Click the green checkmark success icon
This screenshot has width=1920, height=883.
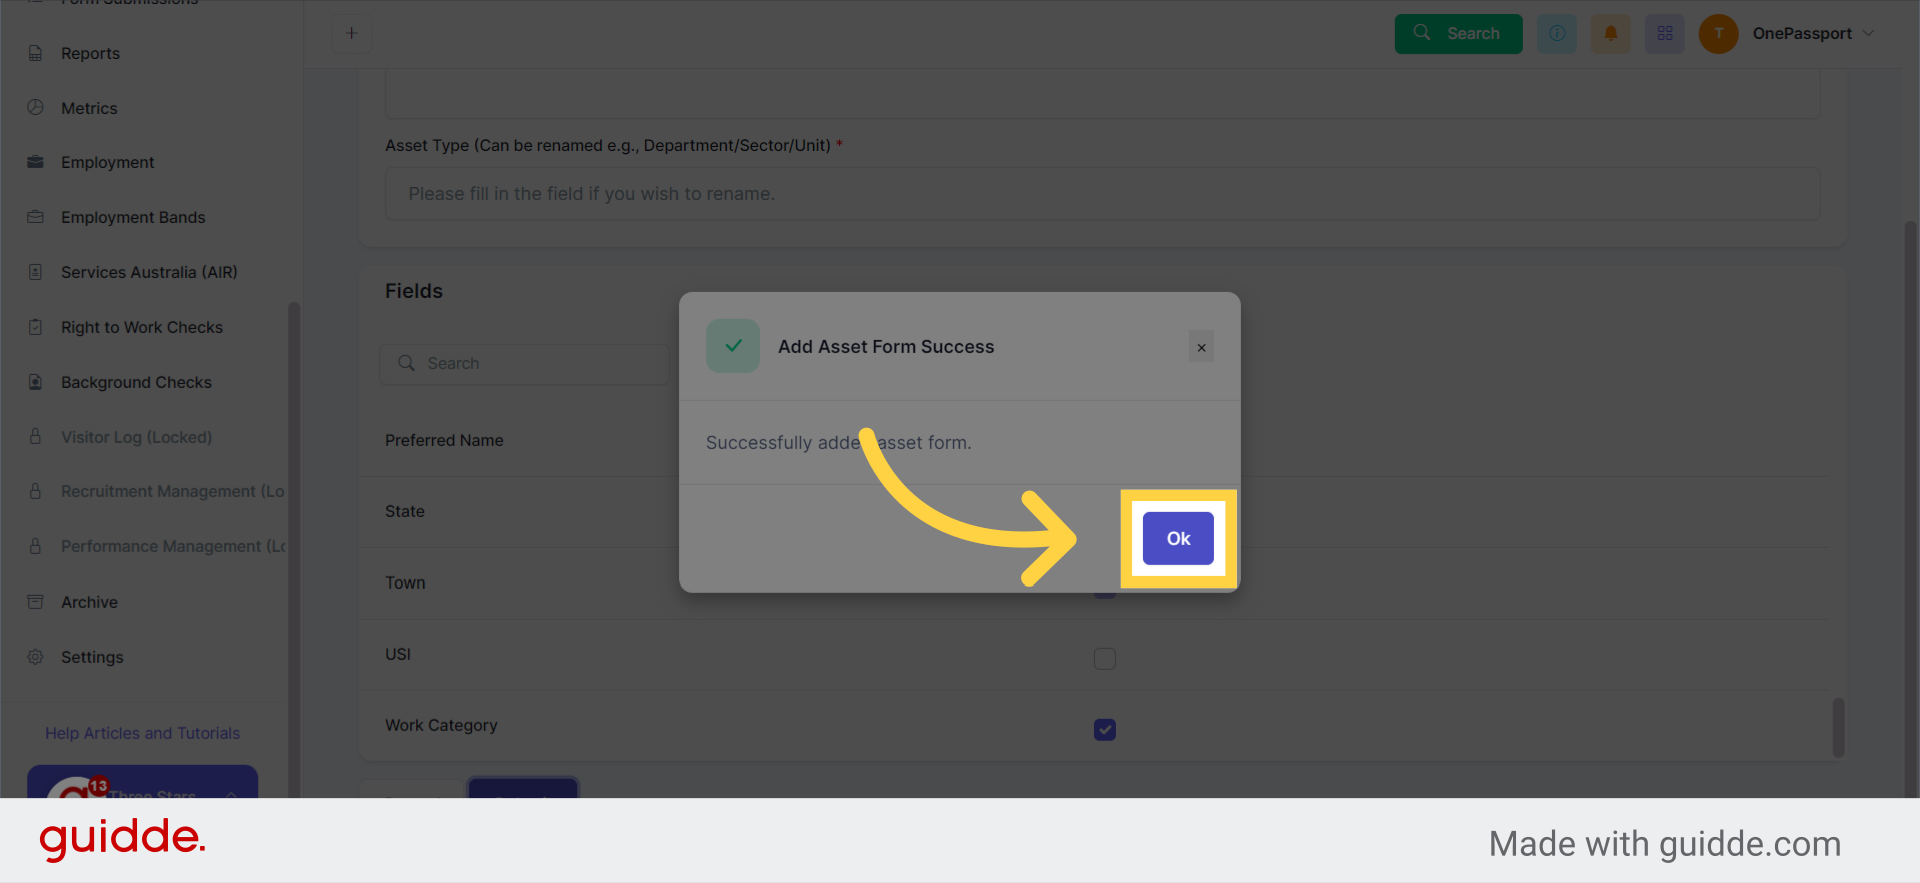click(733, 346)
